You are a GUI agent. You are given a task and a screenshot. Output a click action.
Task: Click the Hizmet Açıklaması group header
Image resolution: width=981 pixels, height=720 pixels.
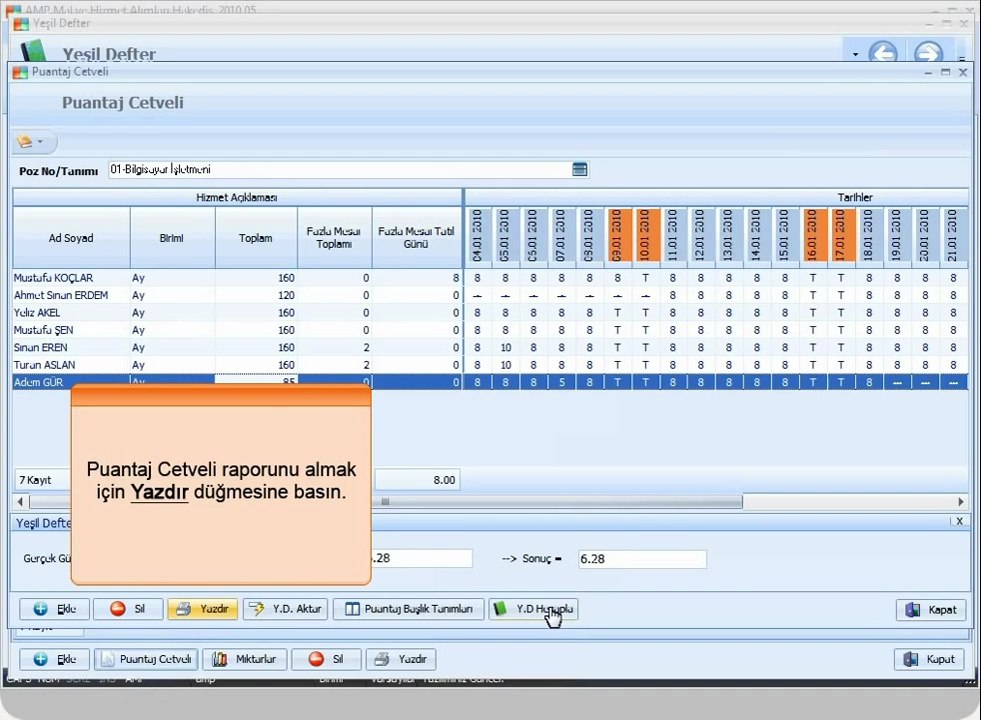coord(237,197)
